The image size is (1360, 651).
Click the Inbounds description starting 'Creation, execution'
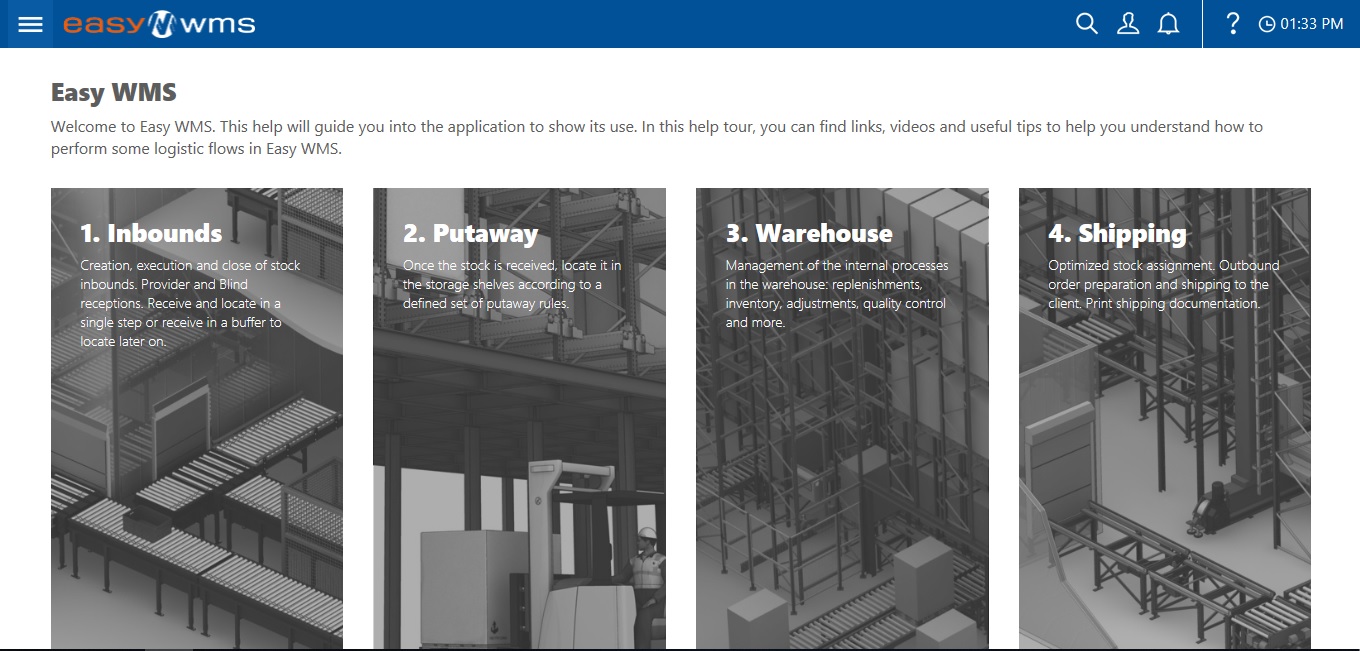(x=191, y=303)
